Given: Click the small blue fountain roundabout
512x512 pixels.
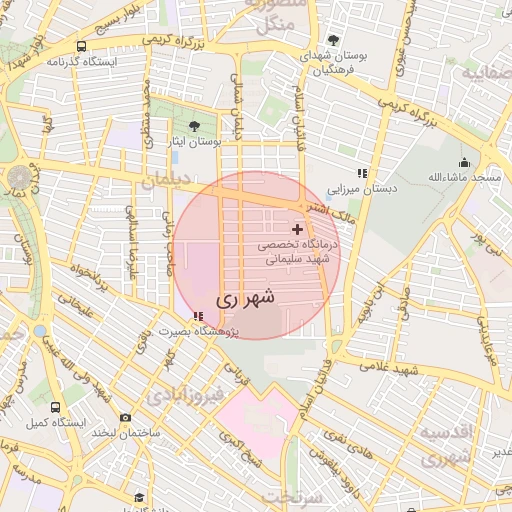Looking at the screenshot, I should click(x=40, y=331).
